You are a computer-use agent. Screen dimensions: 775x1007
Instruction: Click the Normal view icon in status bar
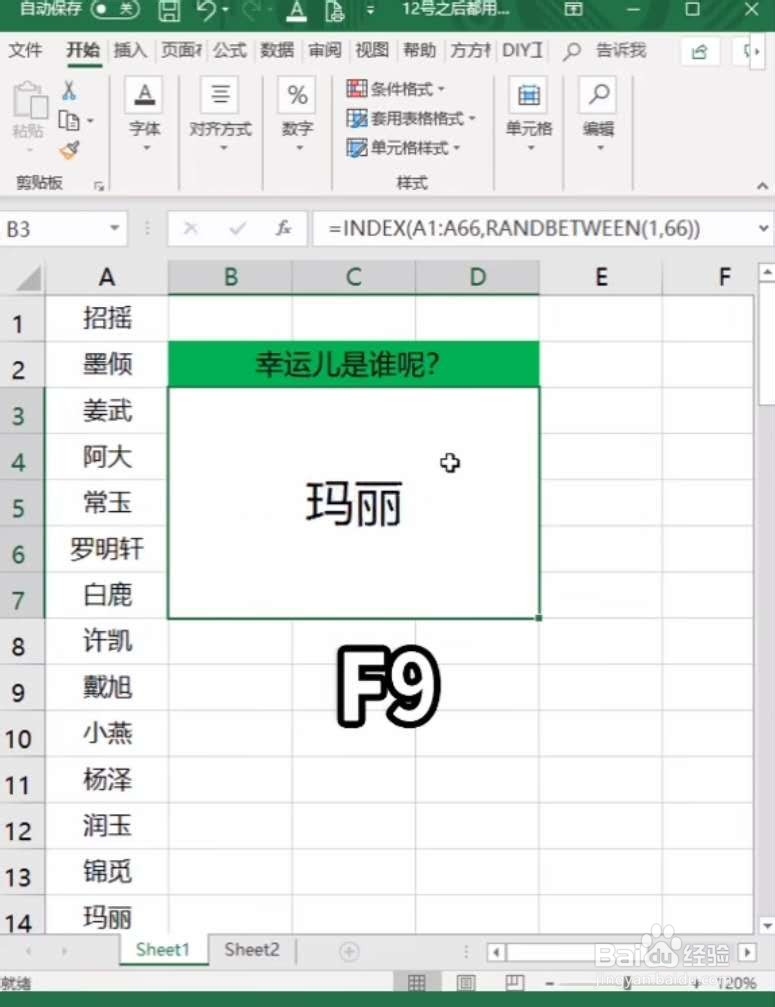point(417,983)
